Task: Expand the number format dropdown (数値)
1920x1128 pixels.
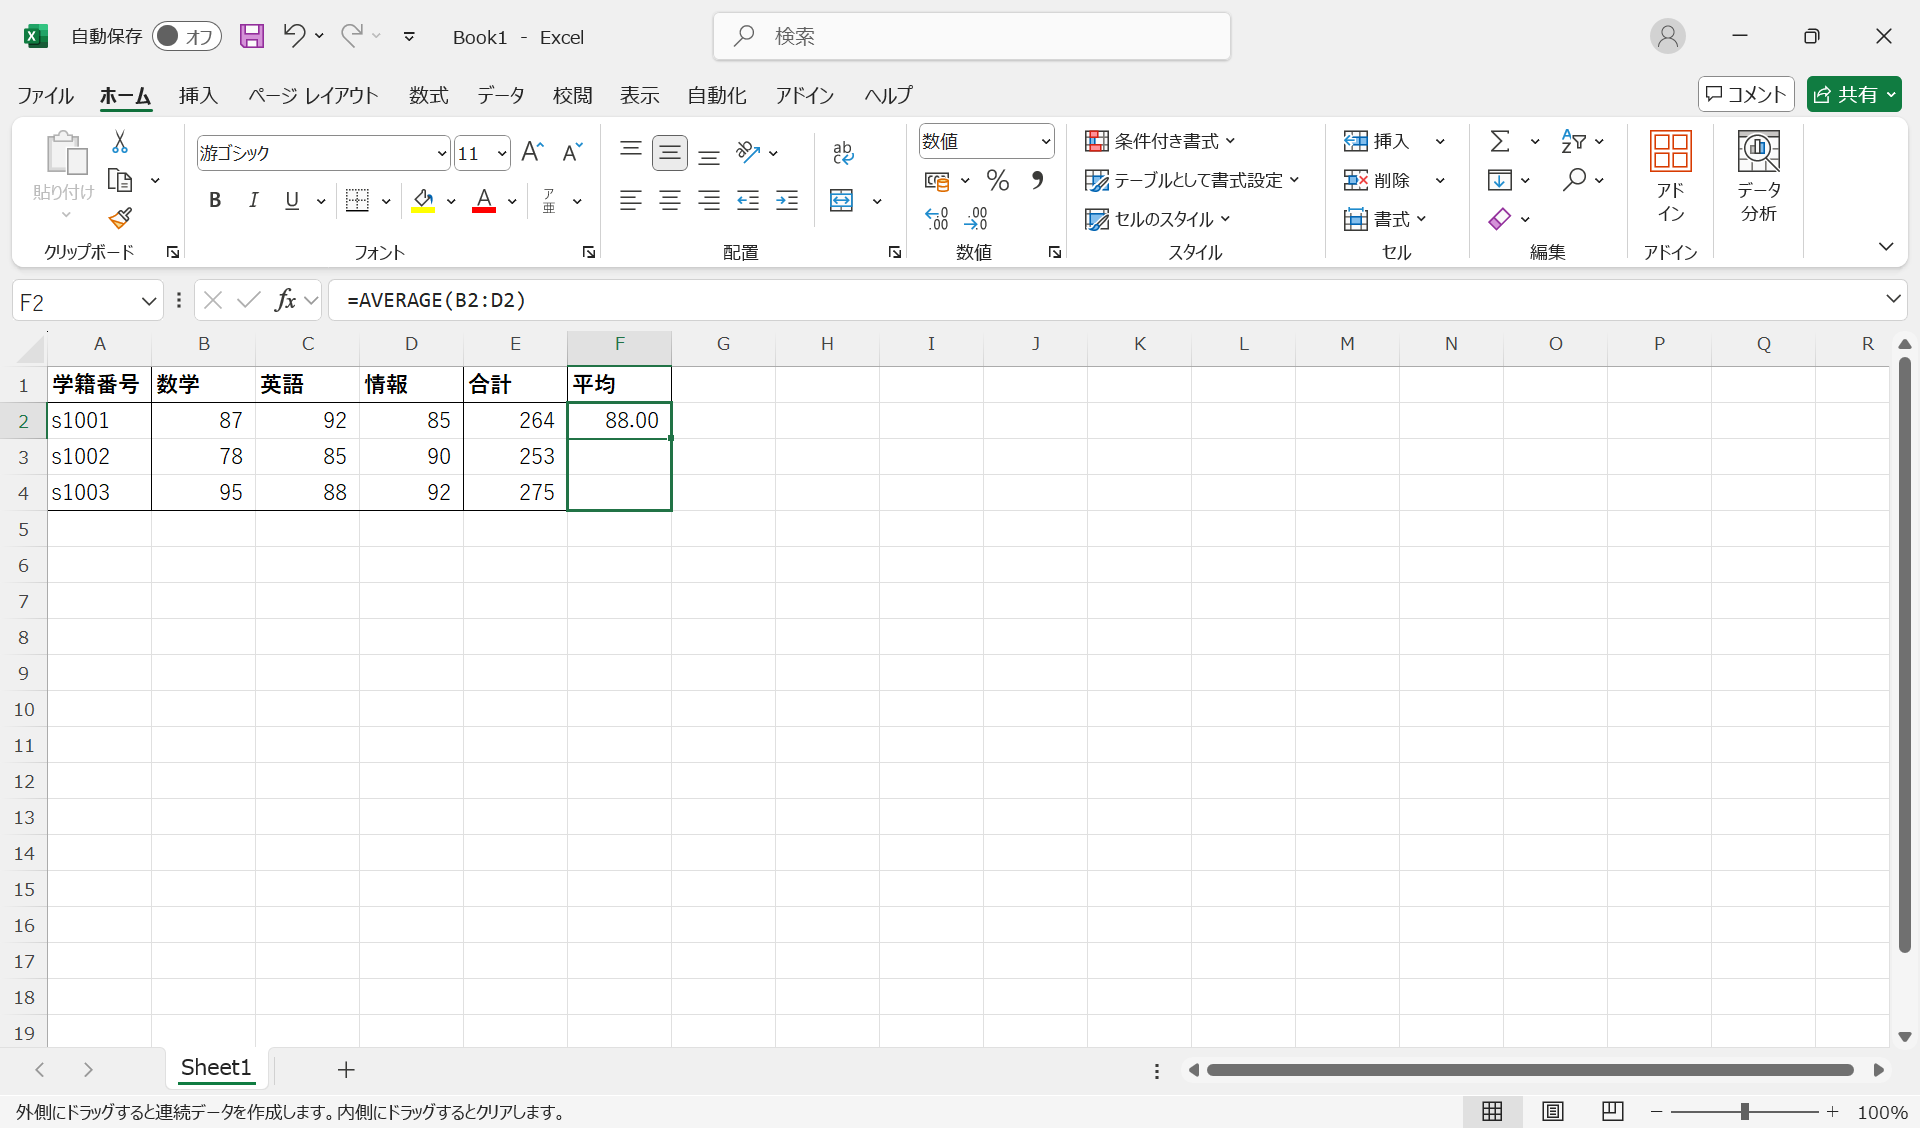Action: 1045,141
